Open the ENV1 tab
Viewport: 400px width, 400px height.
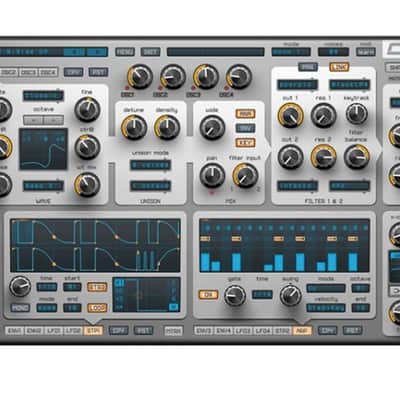[15, 331]
